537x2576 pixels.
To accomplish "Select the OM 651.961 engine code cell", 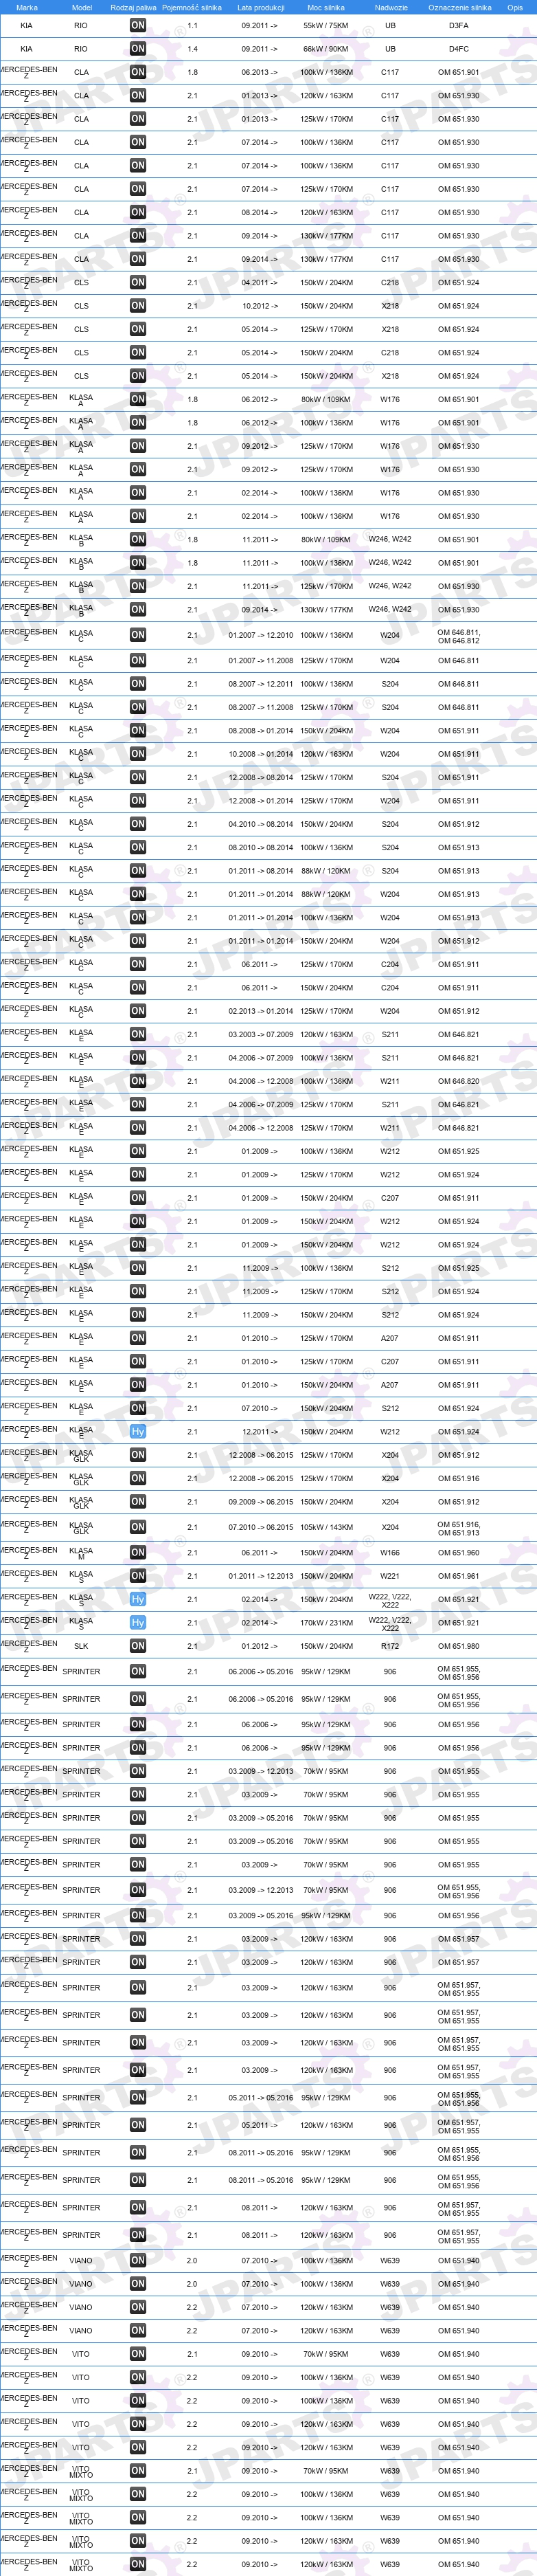I will [458, 1576].
